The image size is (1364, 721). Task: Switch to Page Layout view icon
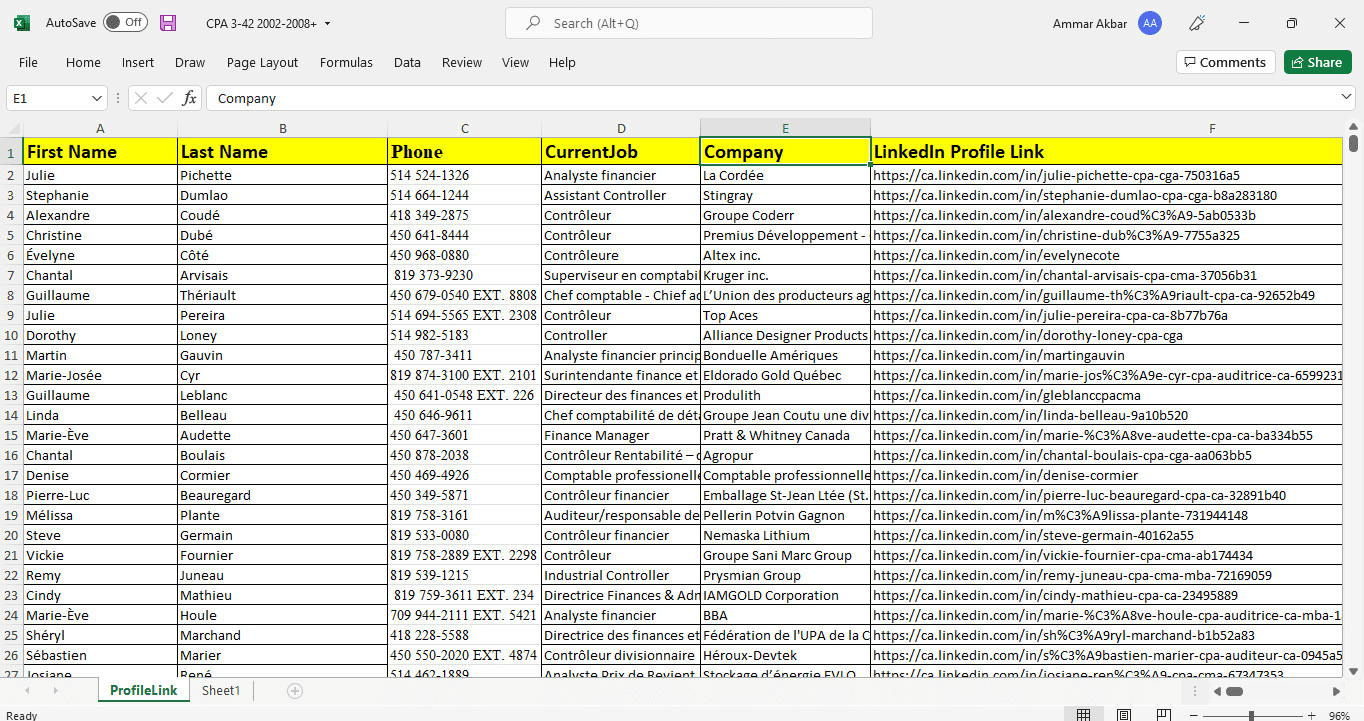click(1124, 715)
